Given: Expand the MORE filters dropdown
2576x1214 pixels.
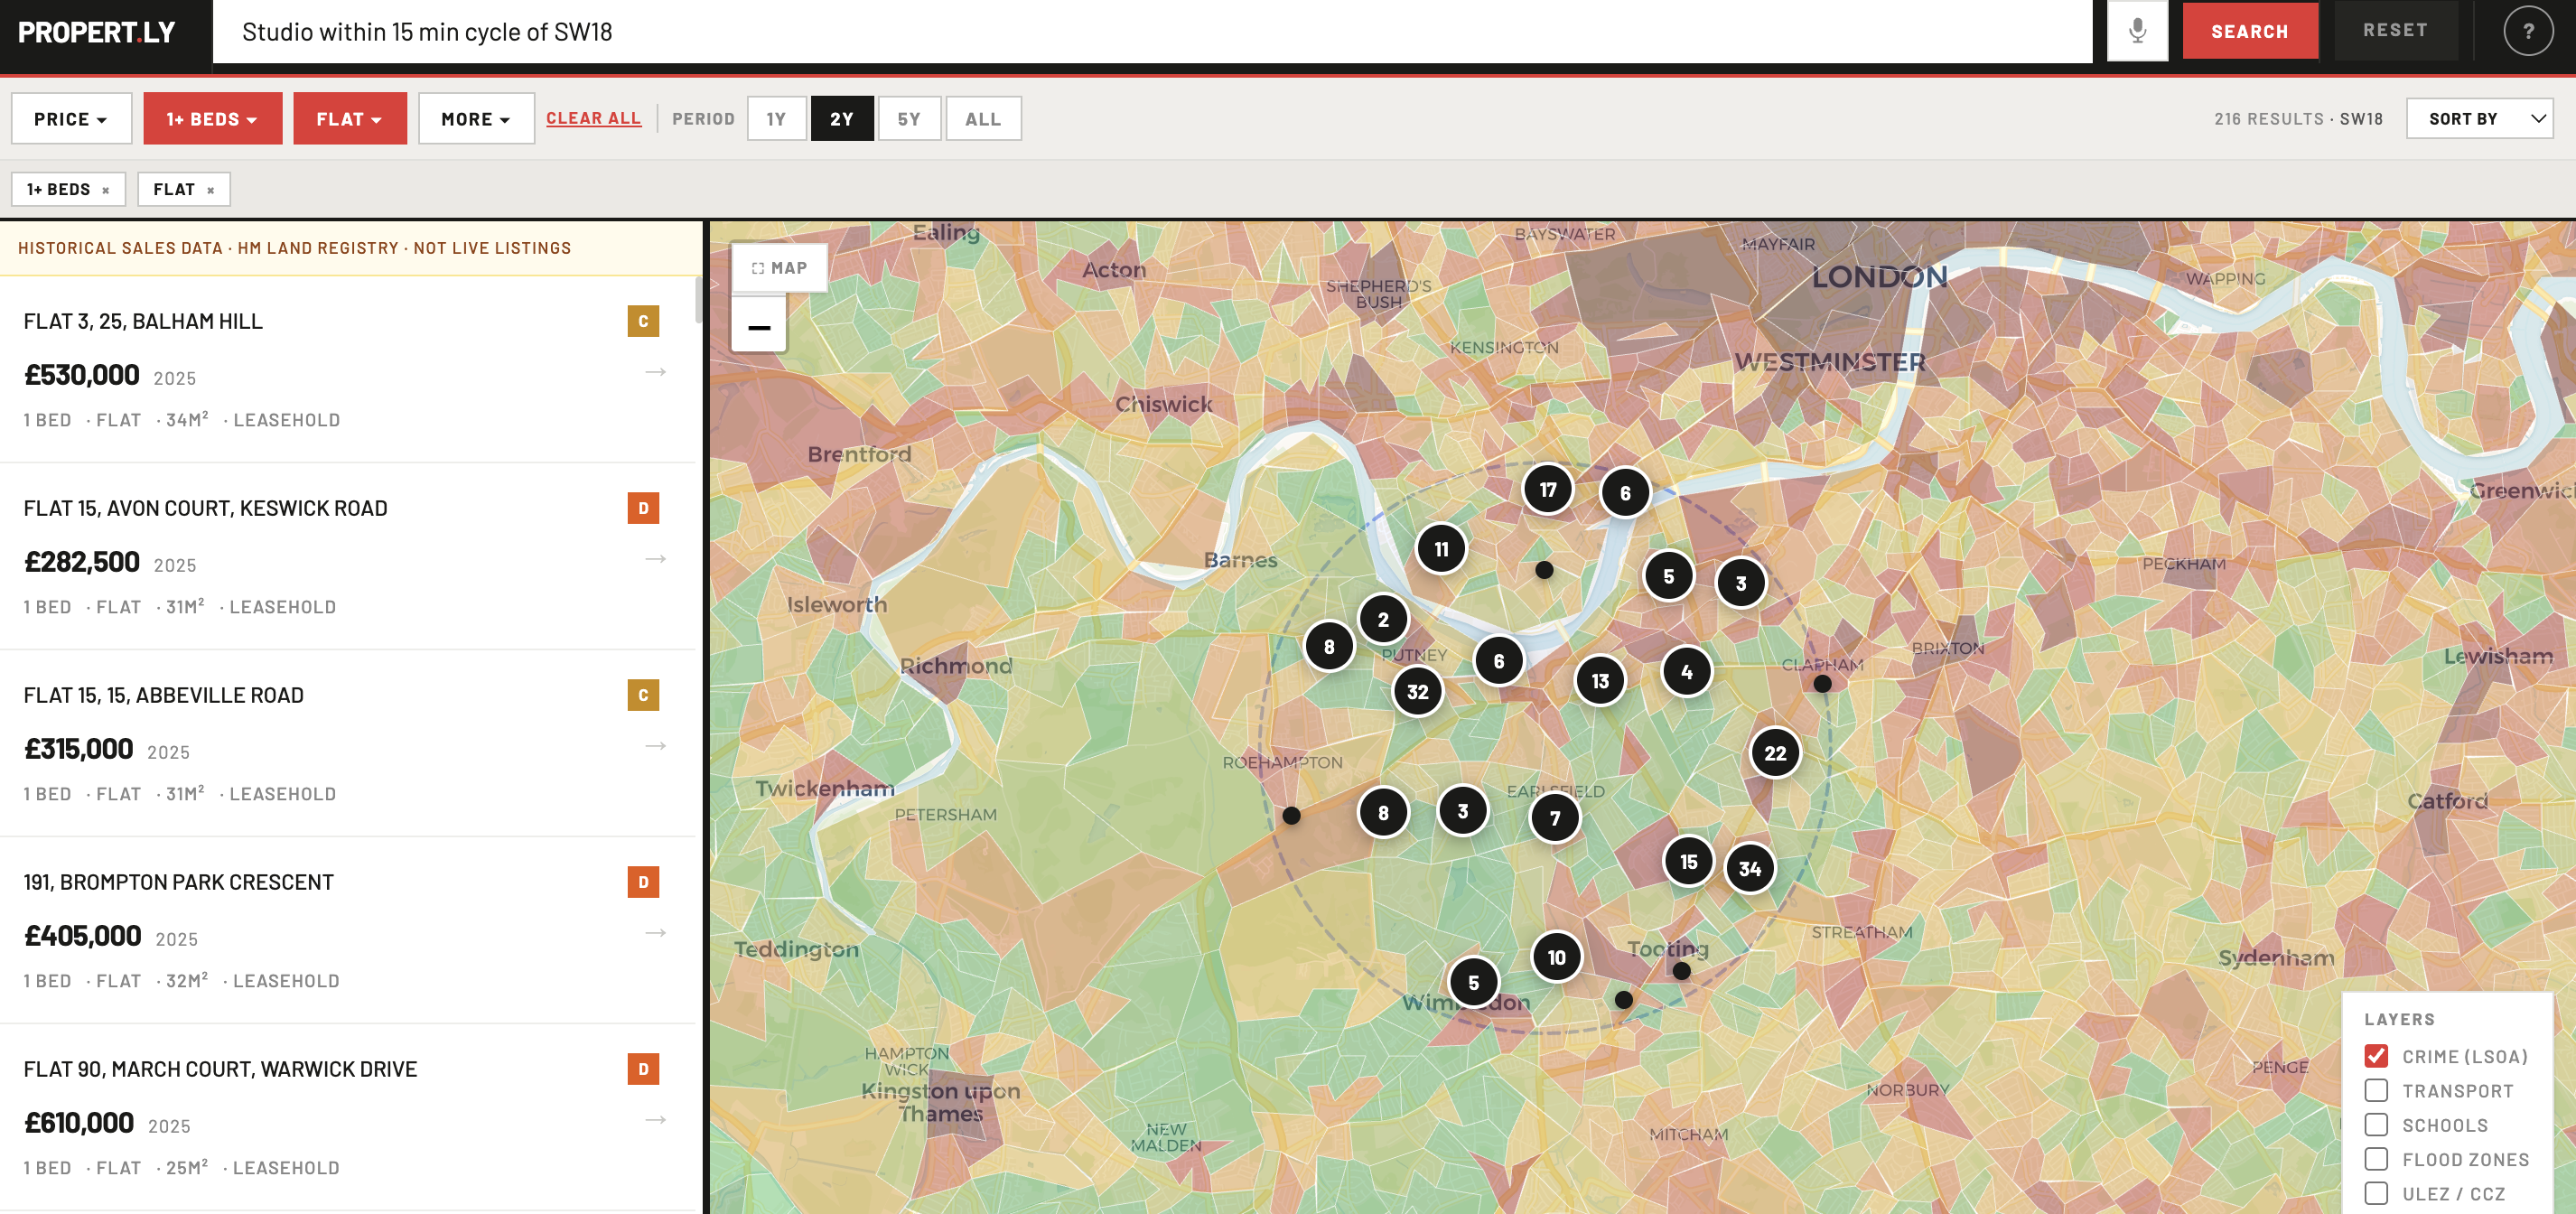Looking at the screenshot, I should coord(476,117).
